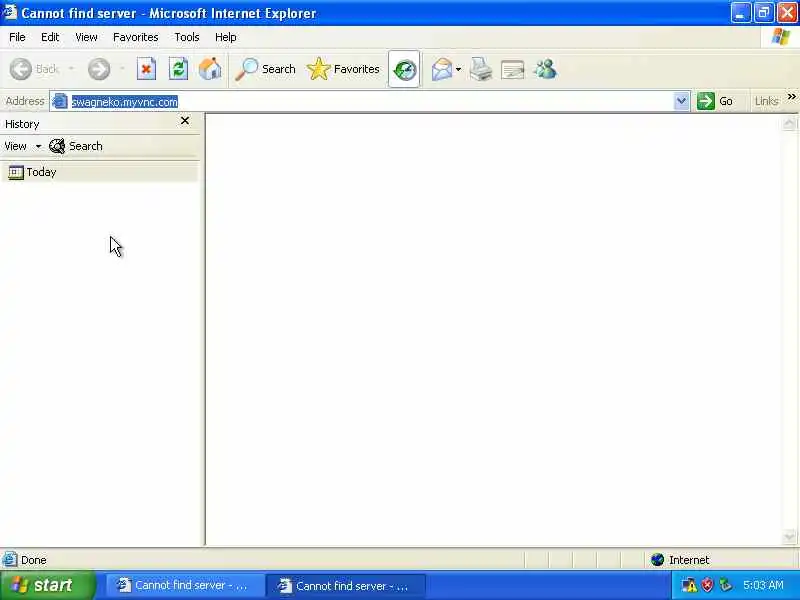Go to the Home page icon
Image resolution: width=800 pixels, height=600 pixels.
(x=210, y=69)
